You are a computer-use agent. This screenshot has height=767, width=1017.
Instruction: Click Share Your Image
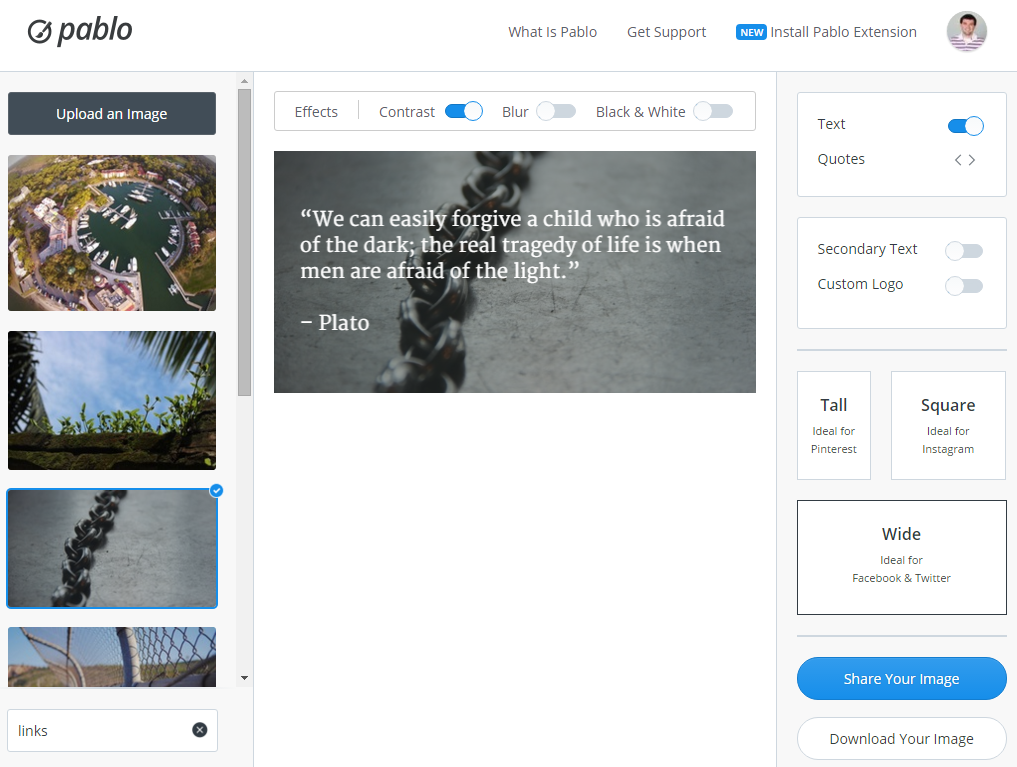tap(901, 678)
